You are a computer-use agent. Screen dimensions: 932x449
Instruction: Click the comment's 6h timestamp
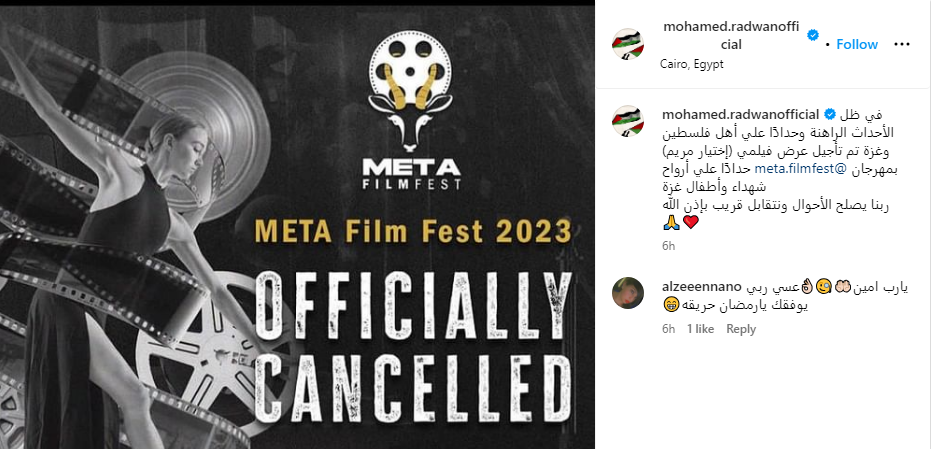[668, 328]
